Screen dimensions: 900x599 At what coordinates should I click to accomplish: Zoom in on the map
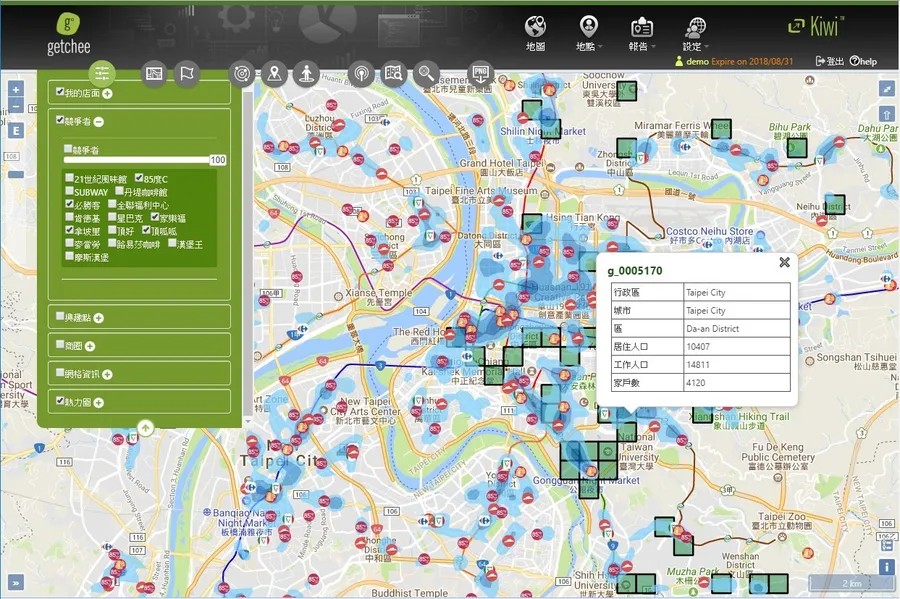tap(16, 90)
